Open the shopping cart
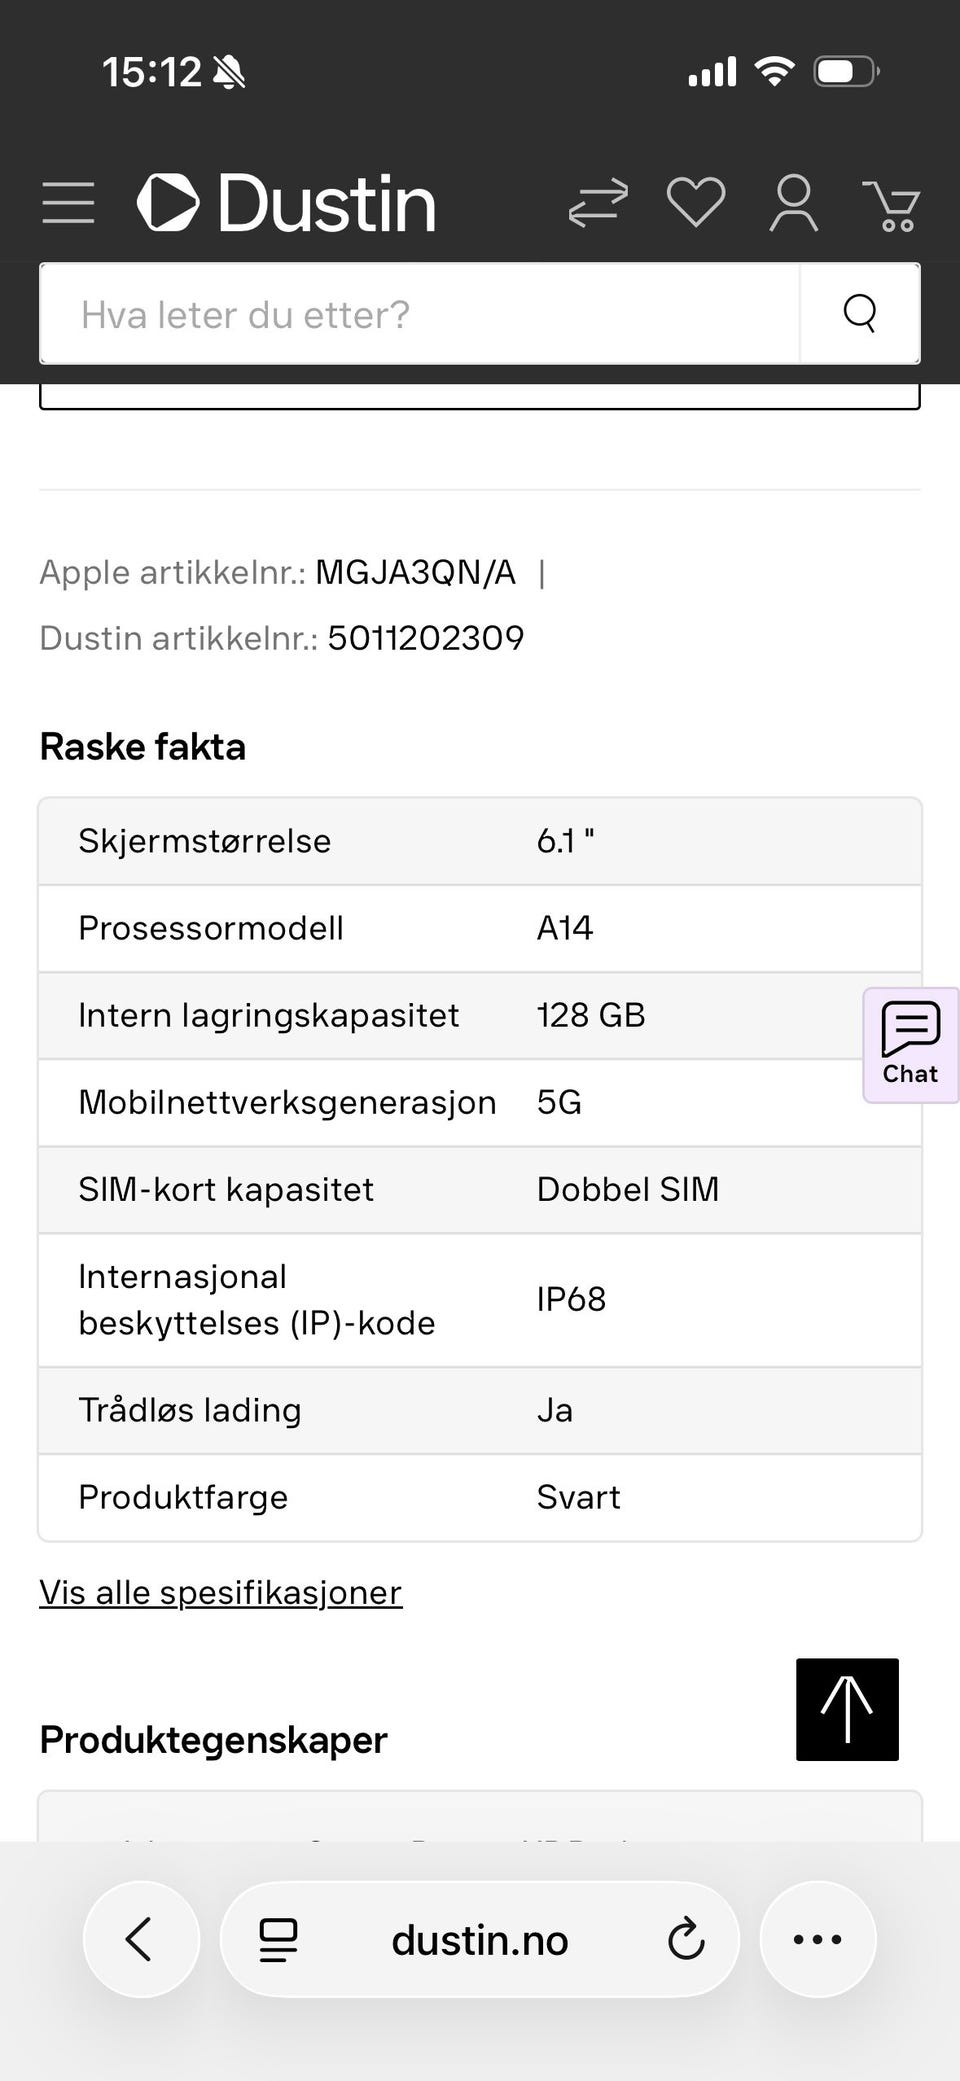The image size is (960, 2081). pos(891,205)
